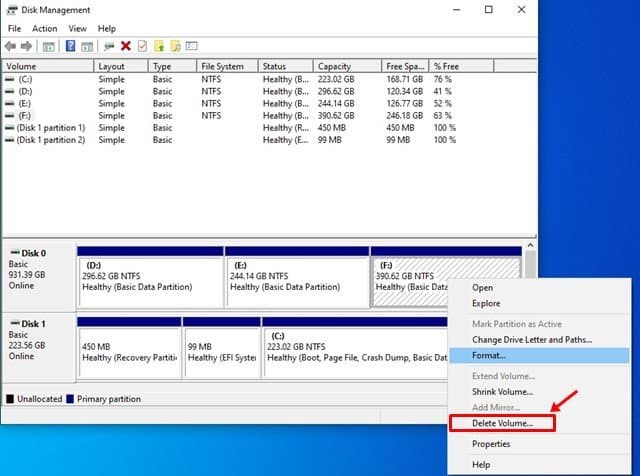Click the Disk 1 label disk icon
Viewport: 640px width, 476px height.
click(x=15, y=323)
